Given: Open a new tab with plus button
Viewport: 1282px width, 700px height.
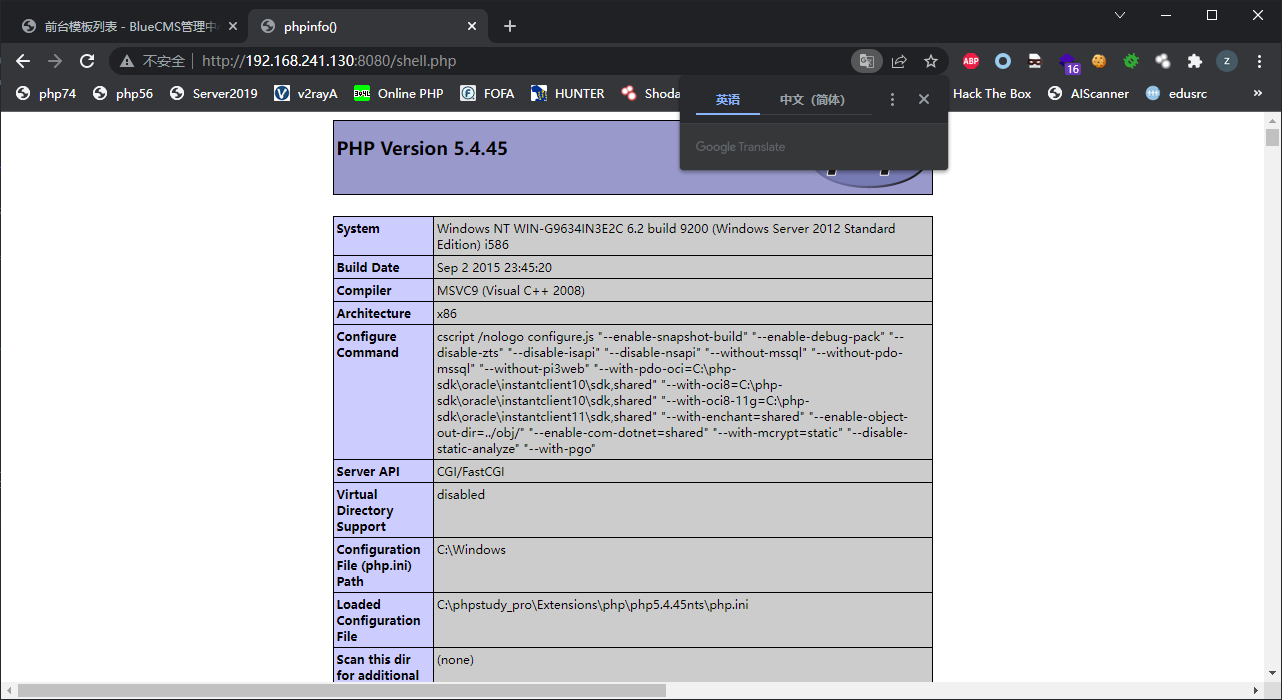Looking at the screenshot, I should 510,27.
